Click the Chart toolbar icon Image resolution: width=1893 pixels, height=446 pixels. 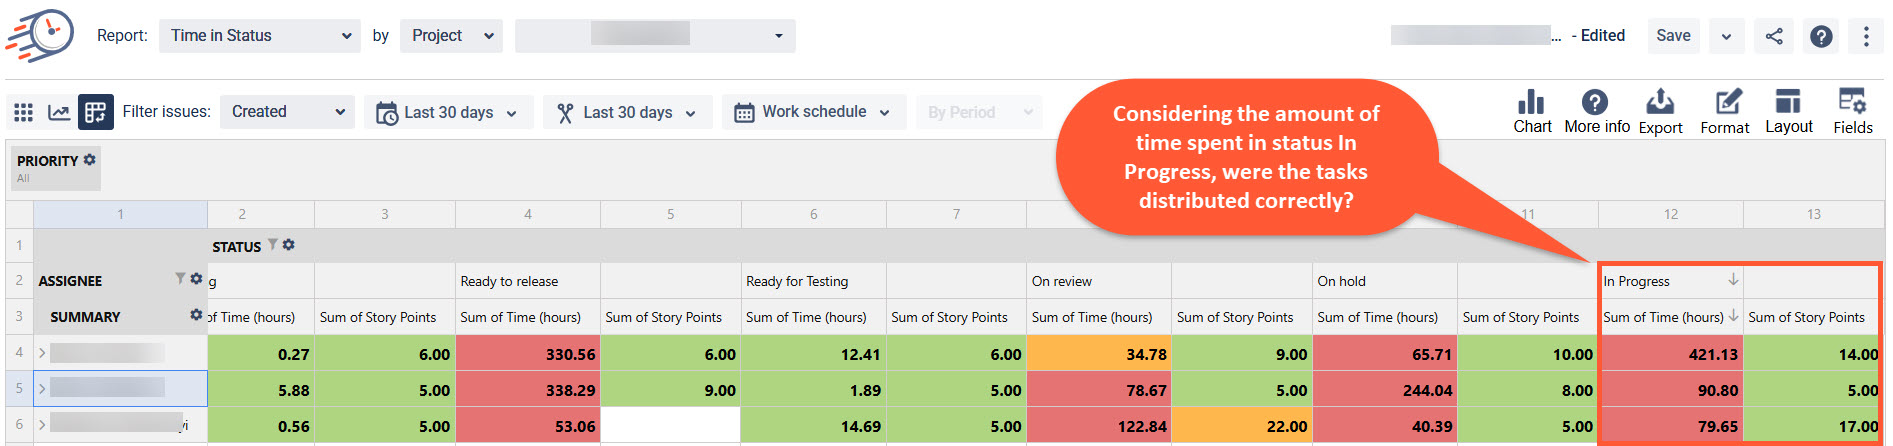coord(1532,112)
